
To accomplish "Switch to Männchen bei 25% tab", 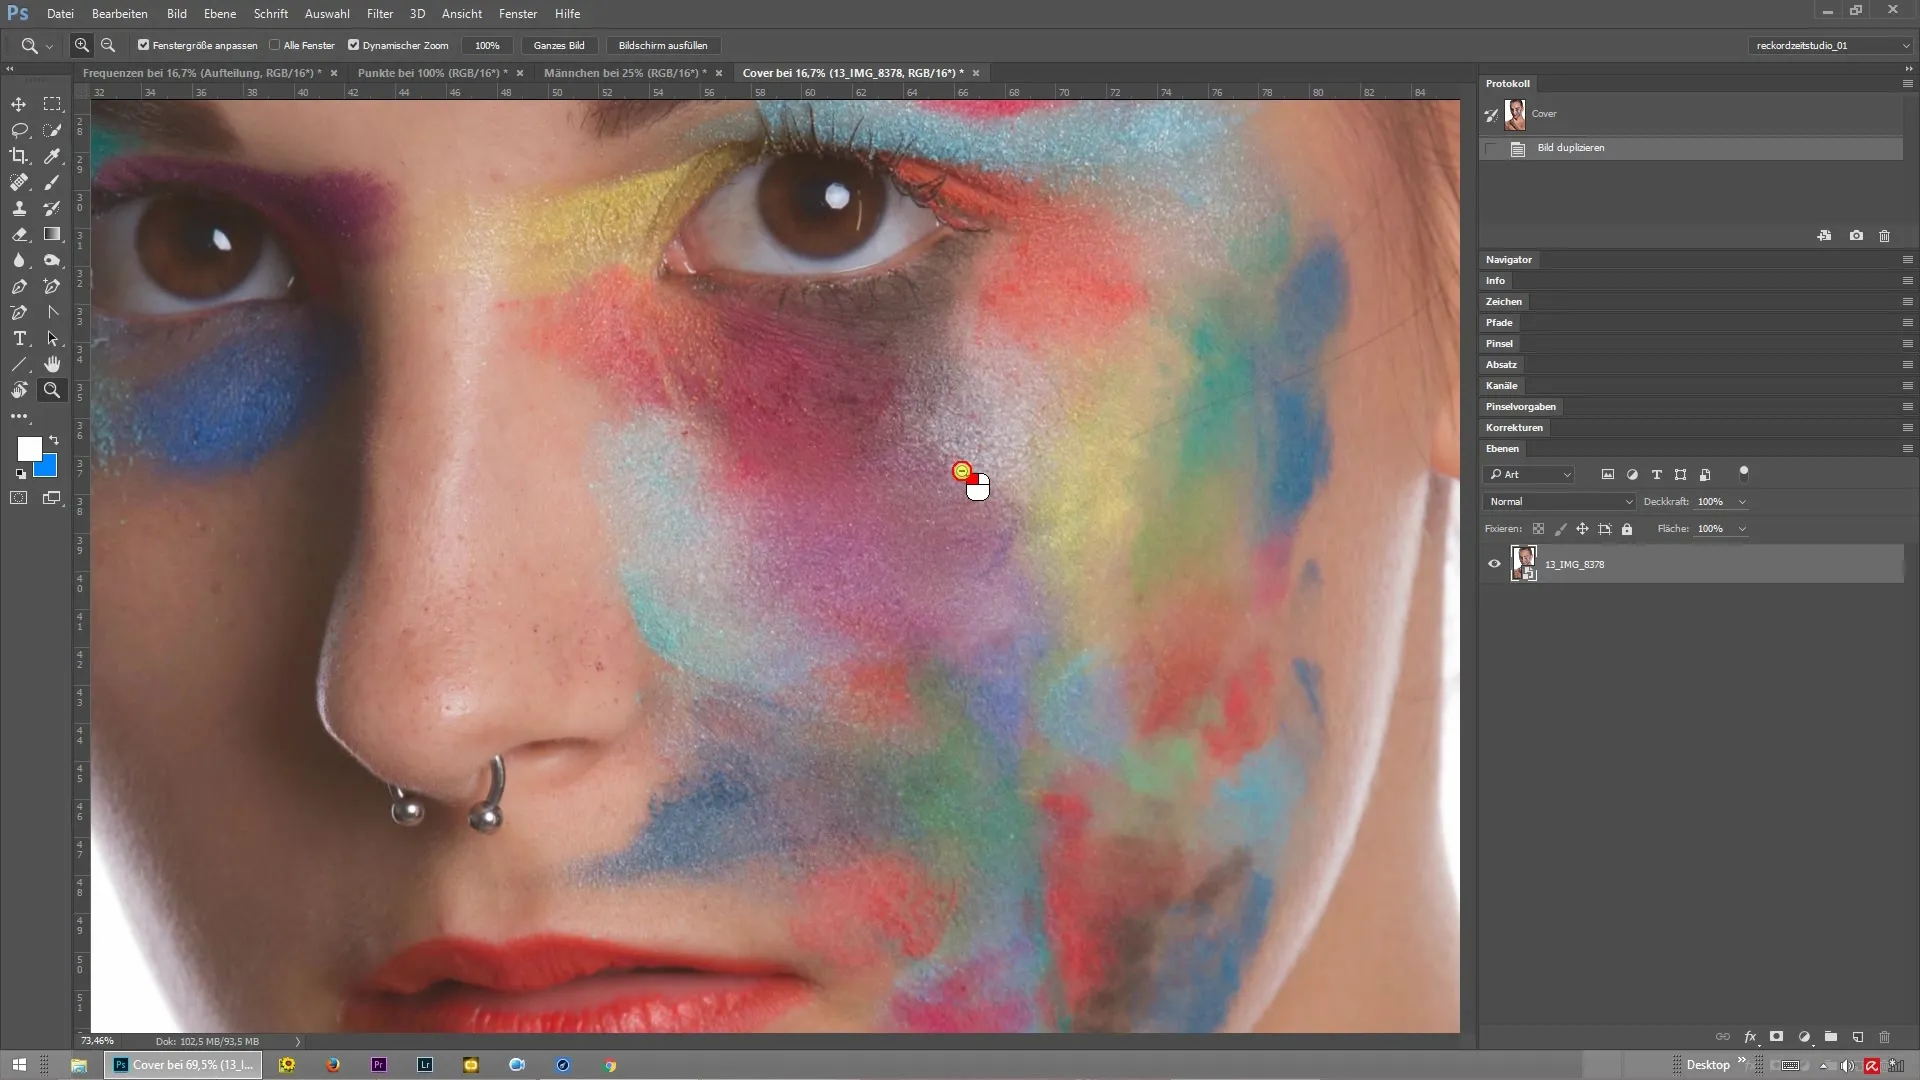I will [x=625, y=73].
